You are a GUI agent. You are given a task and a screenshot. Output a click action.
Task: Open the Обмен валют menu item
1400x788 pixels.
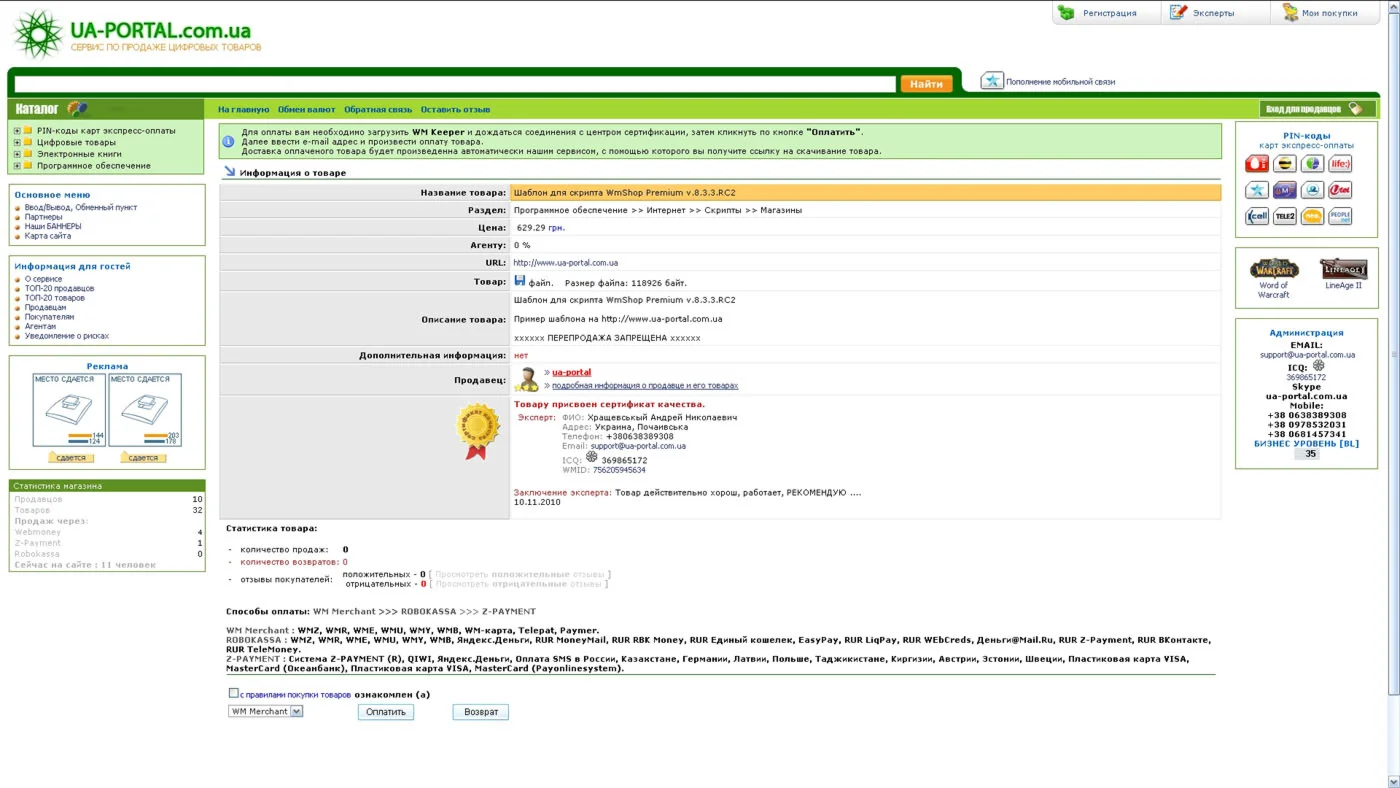pos(306,110)
